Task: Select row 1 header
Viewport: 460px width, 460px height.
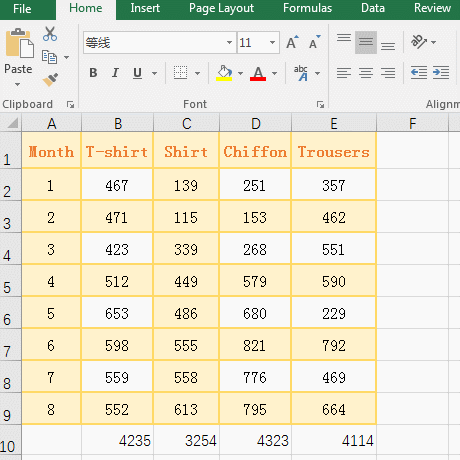Action: (11, 150)
